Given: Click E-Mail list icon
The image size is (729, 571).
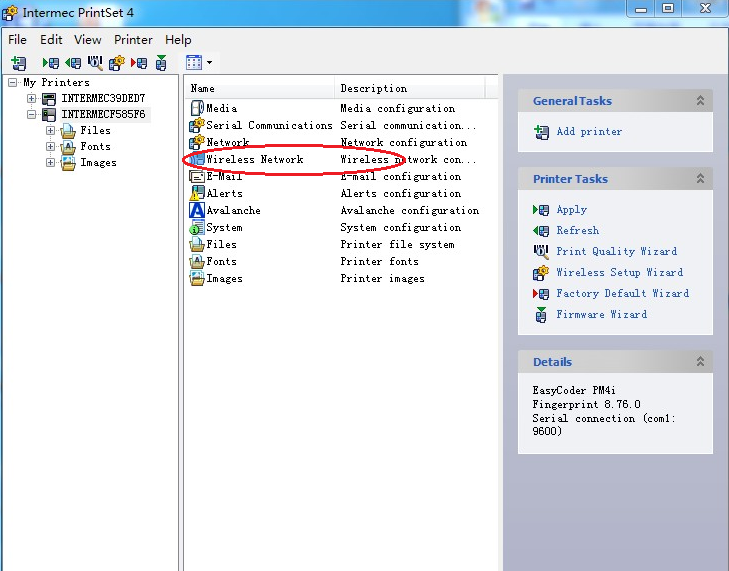Looking at the screenshot, I should click(197, 177).
